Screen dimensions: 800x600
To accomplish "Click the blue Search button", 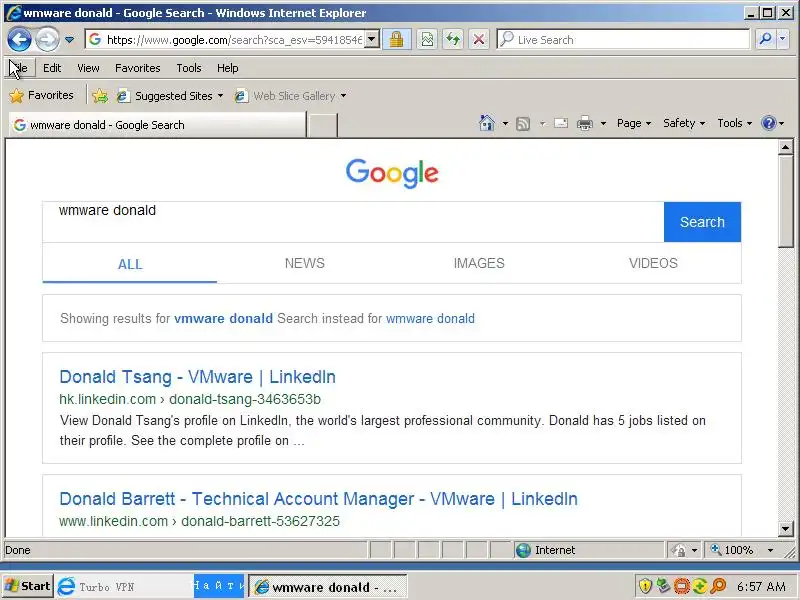I will click(x=702, y=222).
